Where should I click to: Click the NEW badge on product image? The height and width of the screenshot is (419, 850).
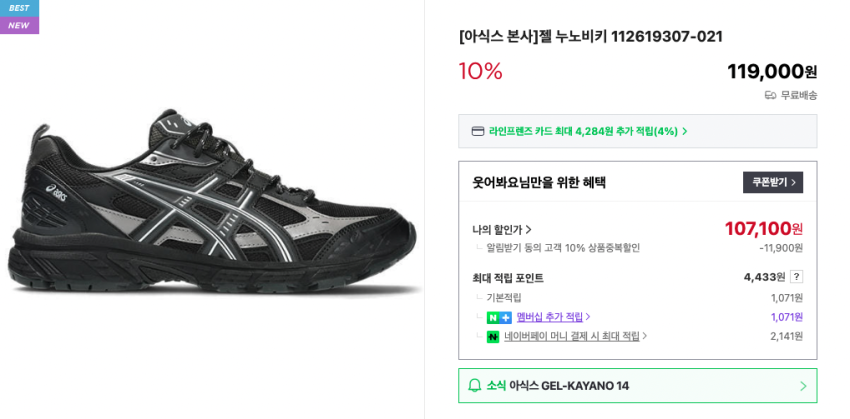(x=19, y=25)
